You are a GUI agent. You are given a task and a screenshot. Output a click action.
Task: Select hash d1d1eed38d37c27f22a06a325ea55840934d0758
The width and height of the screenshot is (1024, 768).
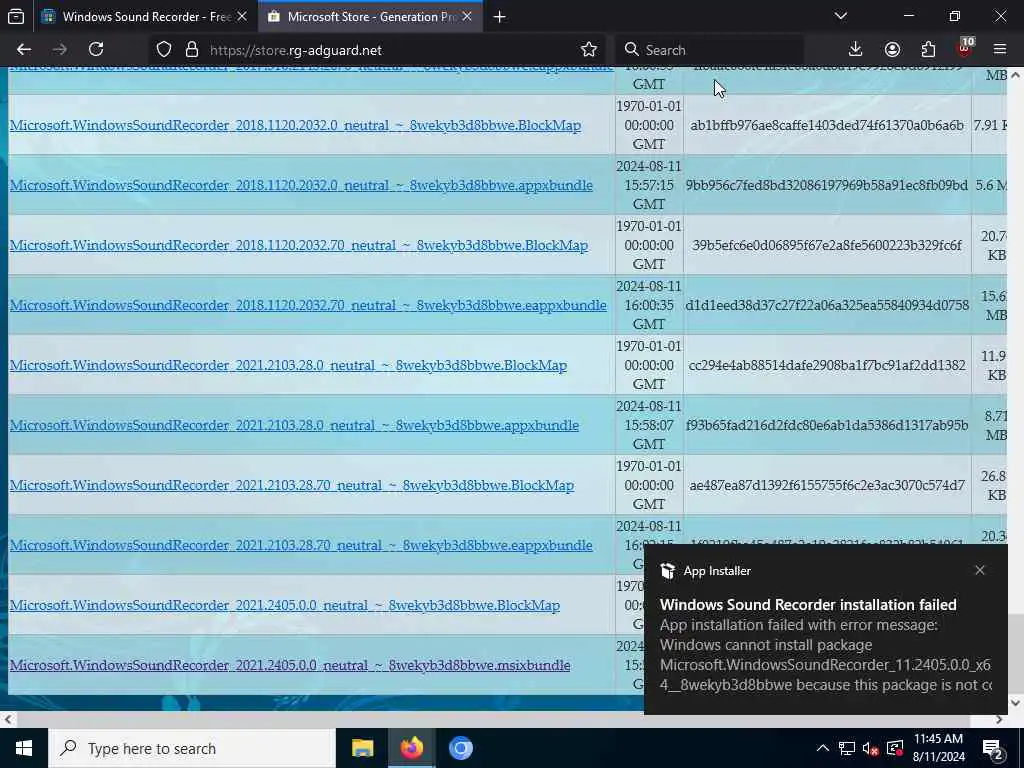coord(827,306)
